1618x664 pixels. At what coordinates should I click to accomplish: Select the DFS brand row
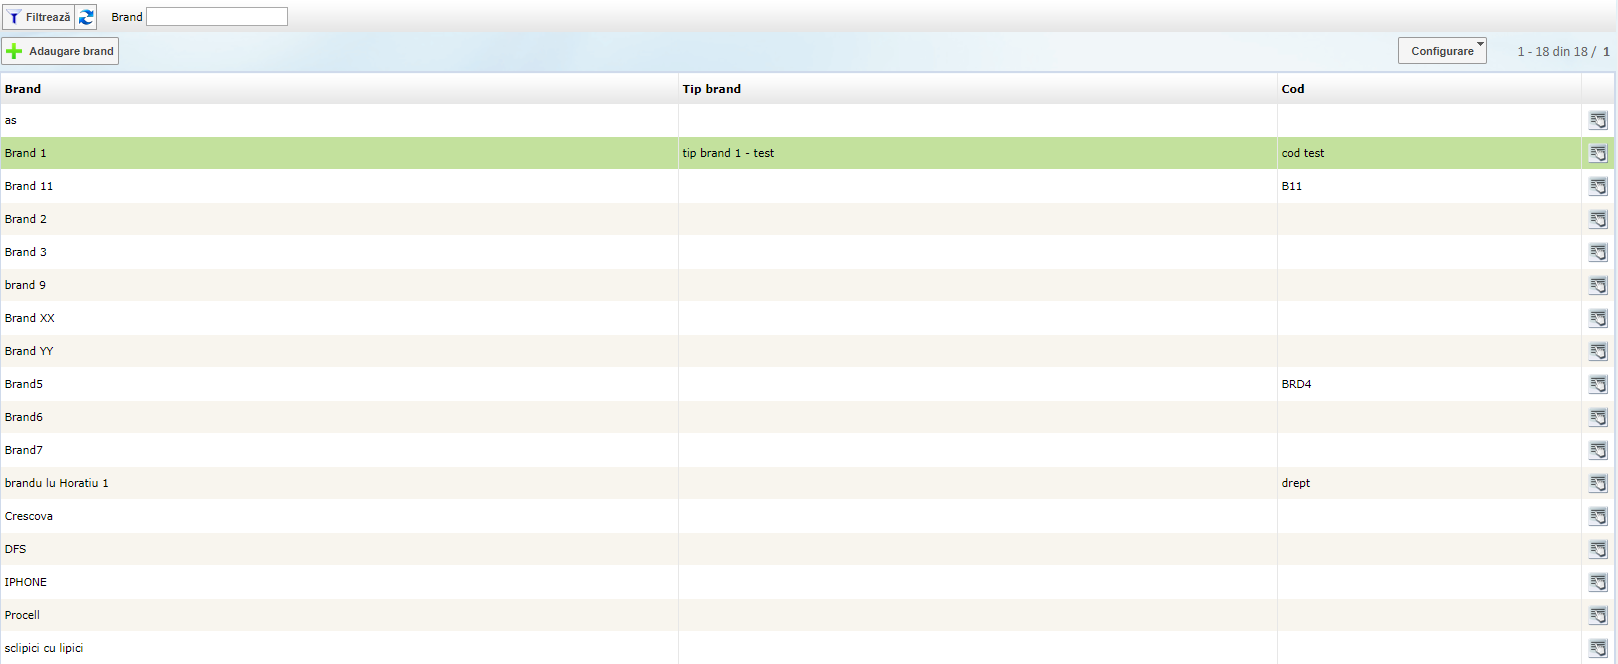coord(16,549)
